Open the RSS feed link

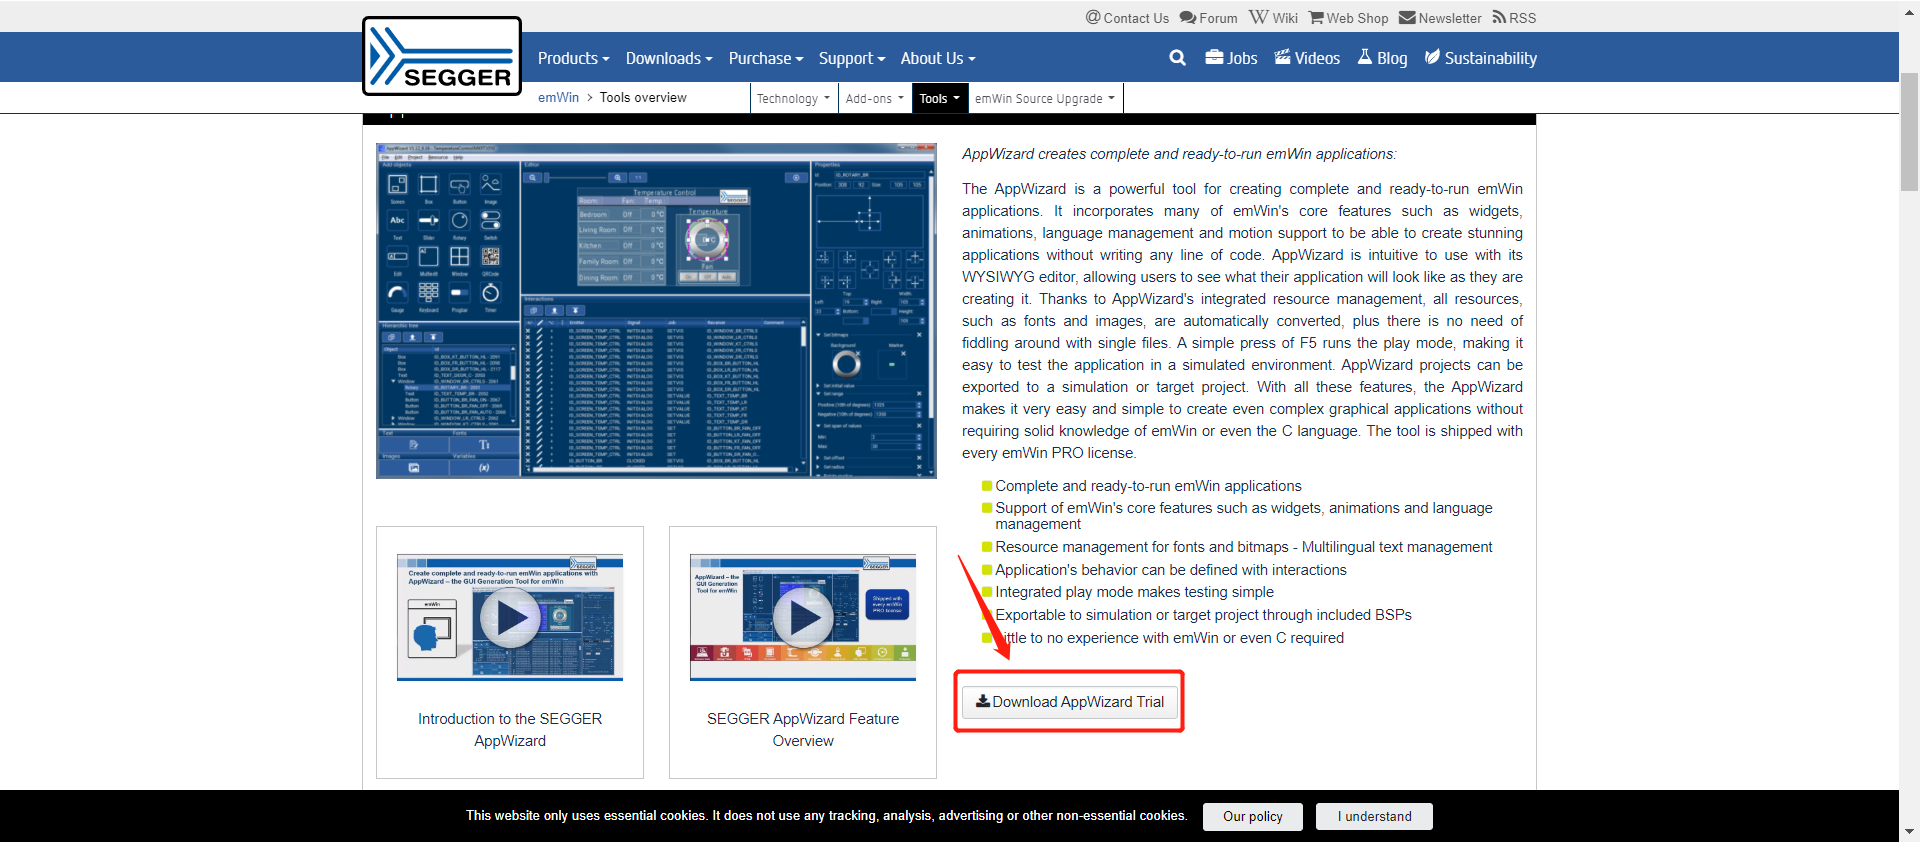coord(1514,18)
